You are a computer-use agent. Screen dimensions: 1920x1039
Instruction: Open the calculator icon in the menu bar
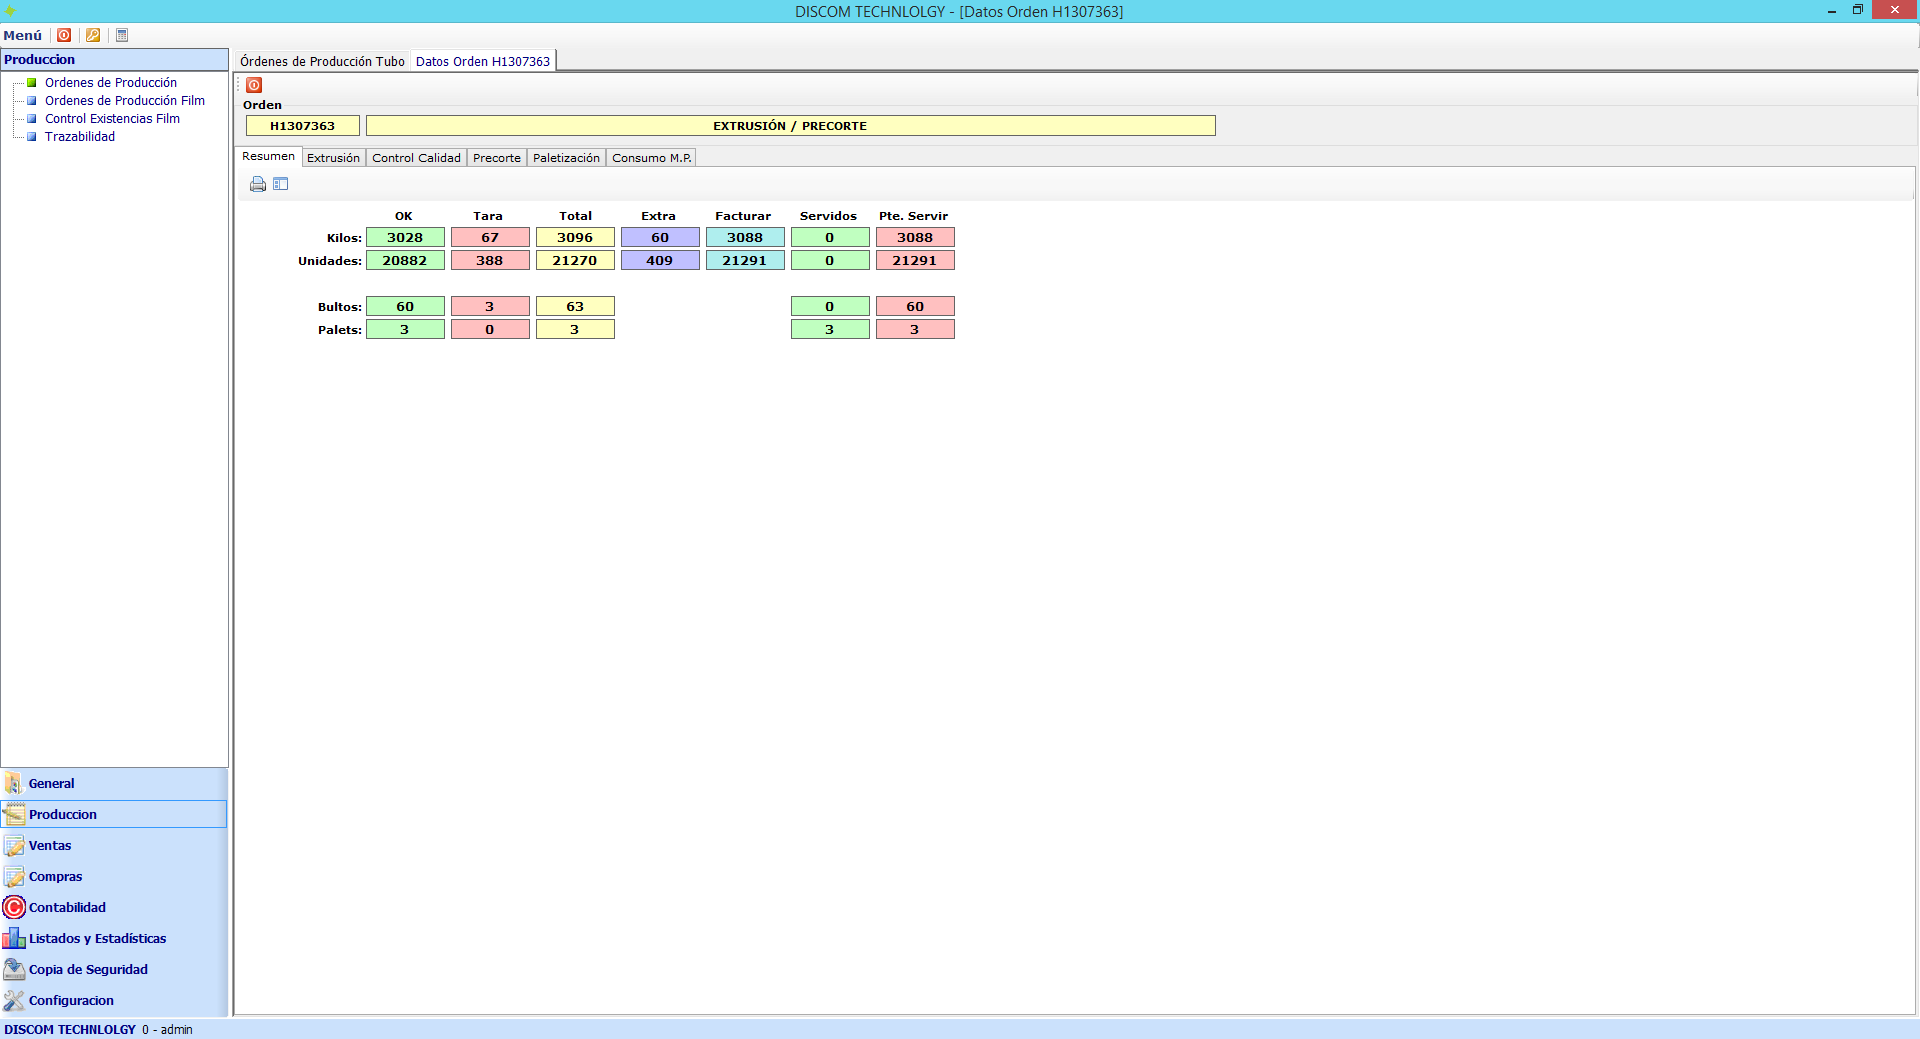pyautogui.click(x=122, y=35)
